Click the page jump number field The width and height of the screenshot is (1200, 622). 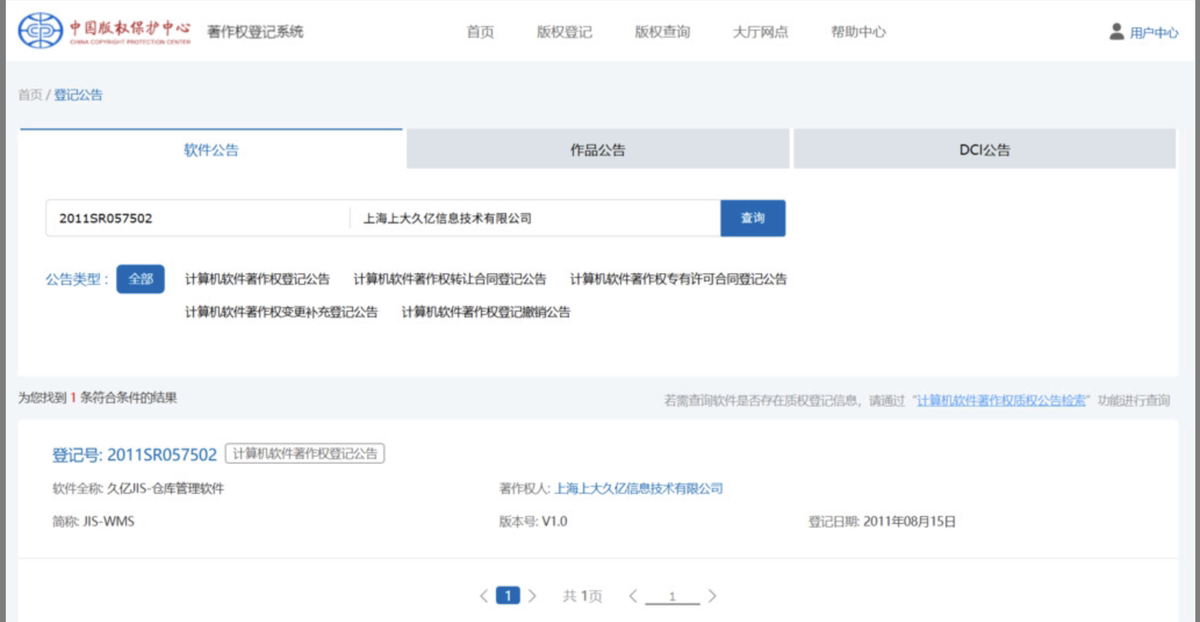click(x=672, y=597)
